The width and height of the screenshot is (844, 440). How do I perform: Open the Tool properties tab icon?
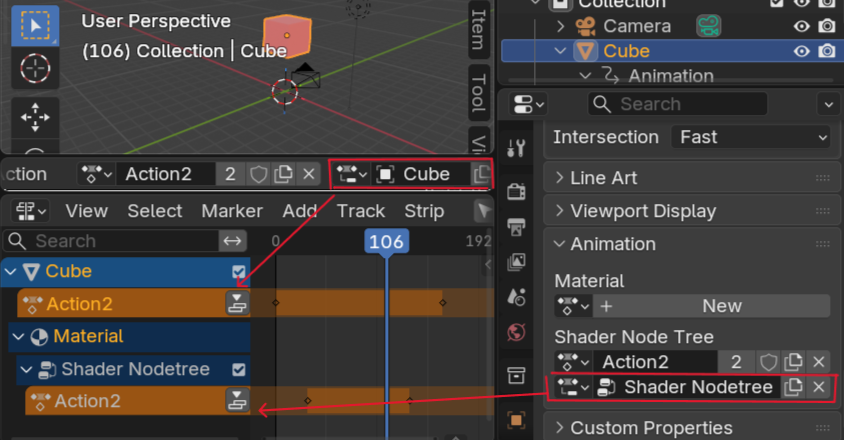click(517, 149)
